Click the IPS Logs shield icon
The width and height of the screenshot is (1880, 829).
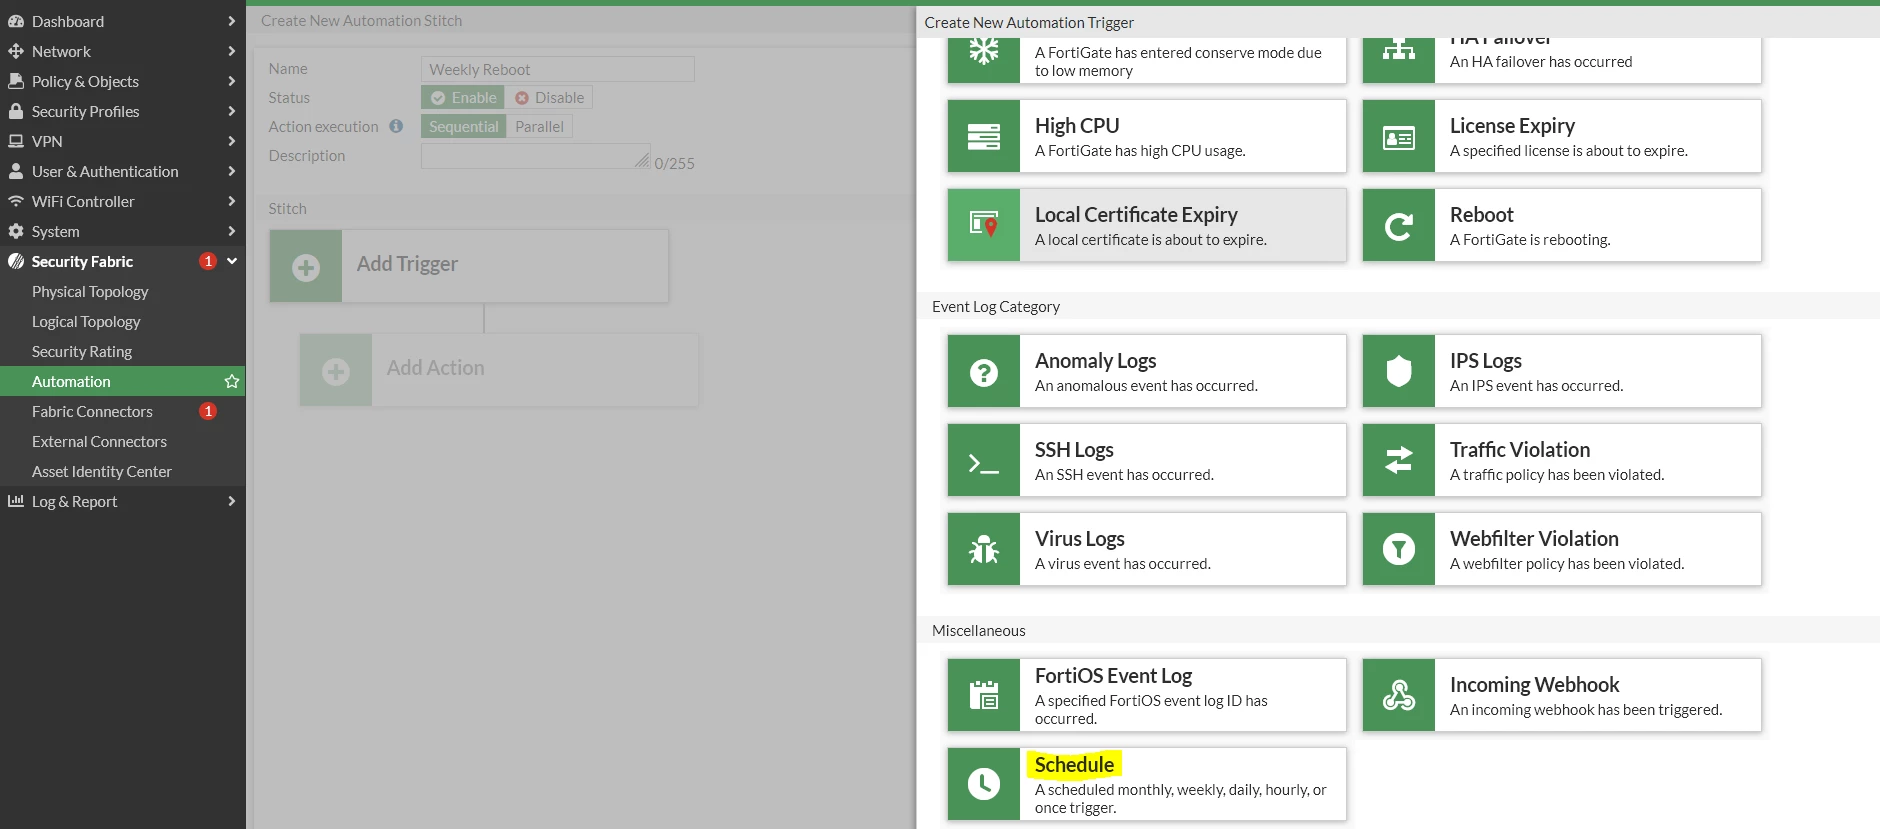click(1399, 371)
